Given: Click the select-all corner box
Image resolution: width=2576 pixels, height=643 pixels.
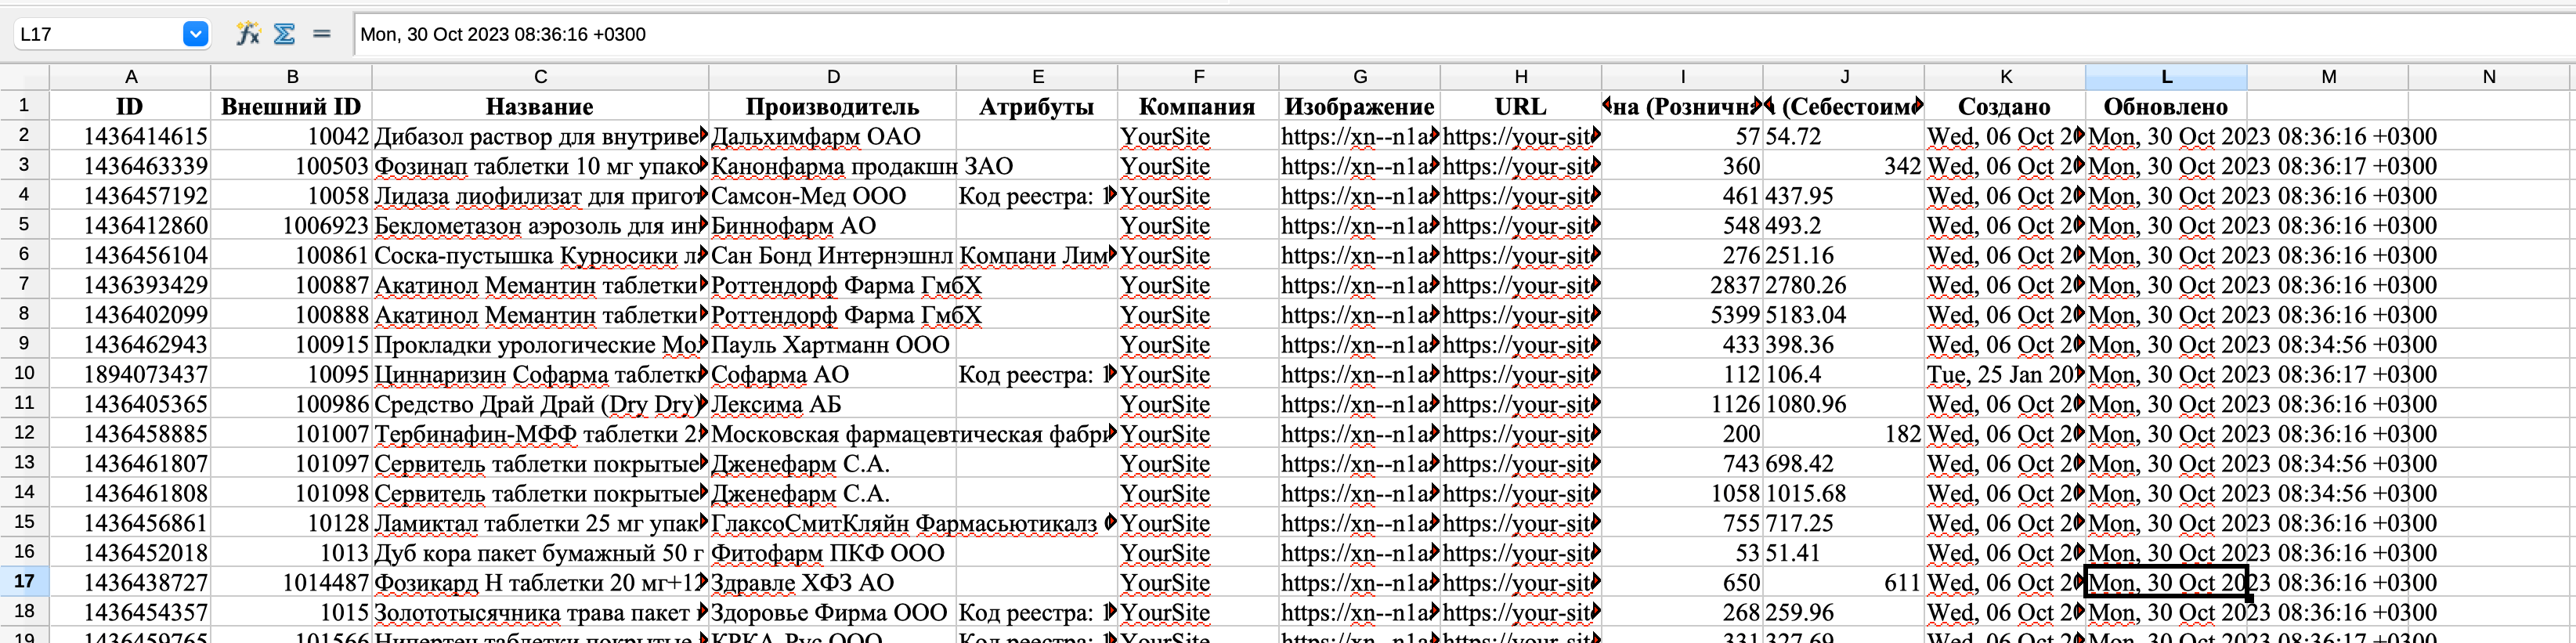Looking at the screenshot, I should click(x=24, y=77).
